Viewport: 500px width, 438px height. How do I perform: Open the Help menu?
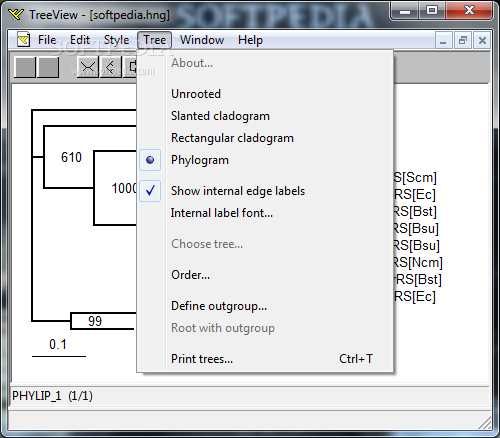(x=250, y=40)
